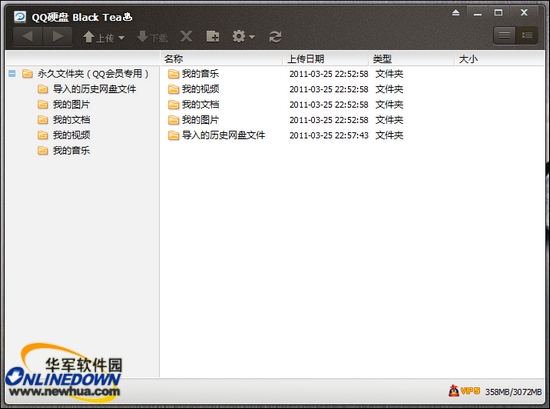This screenshot has height=409, width=550.
Task: Select 我的音乐 folder in the file list
Action: [200, 74]
